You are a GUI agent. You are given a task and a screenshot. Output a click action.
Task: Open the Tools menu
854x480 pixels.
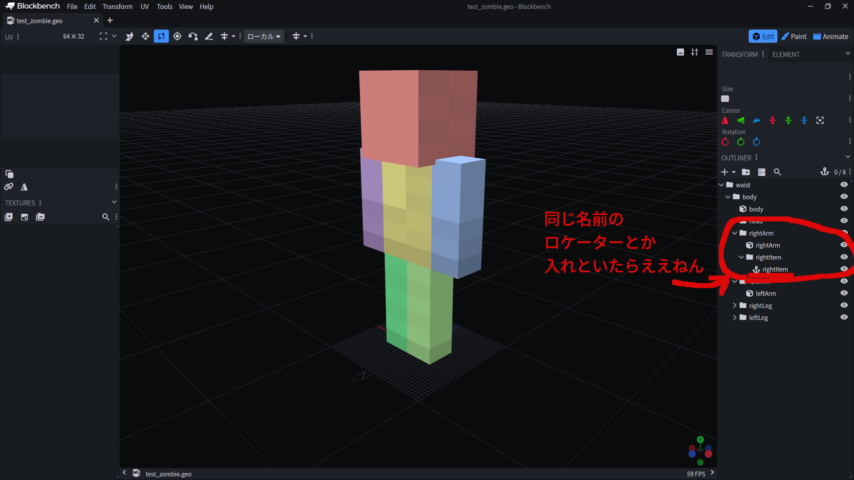(164, 7)
